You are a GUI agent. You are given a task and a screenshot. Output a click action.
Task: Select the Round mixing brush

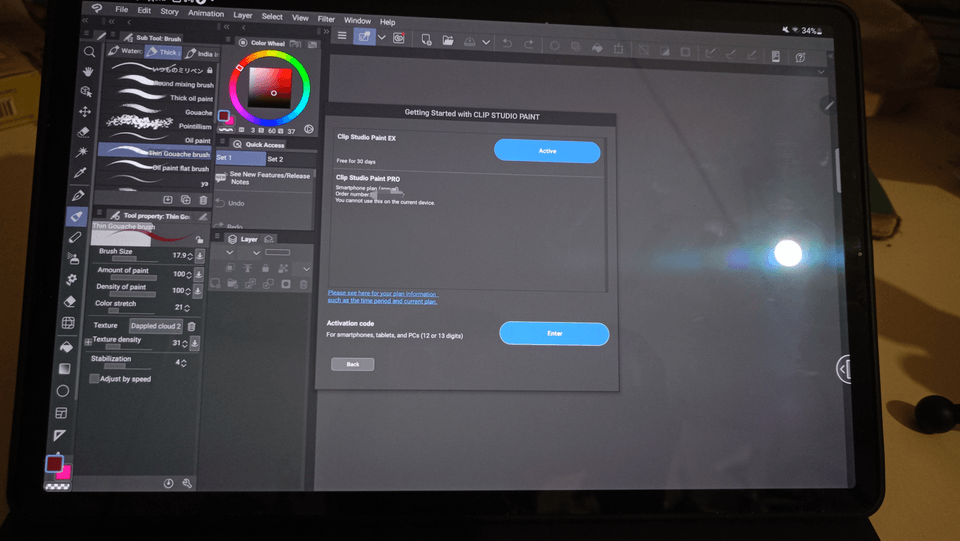click(159, 83)
